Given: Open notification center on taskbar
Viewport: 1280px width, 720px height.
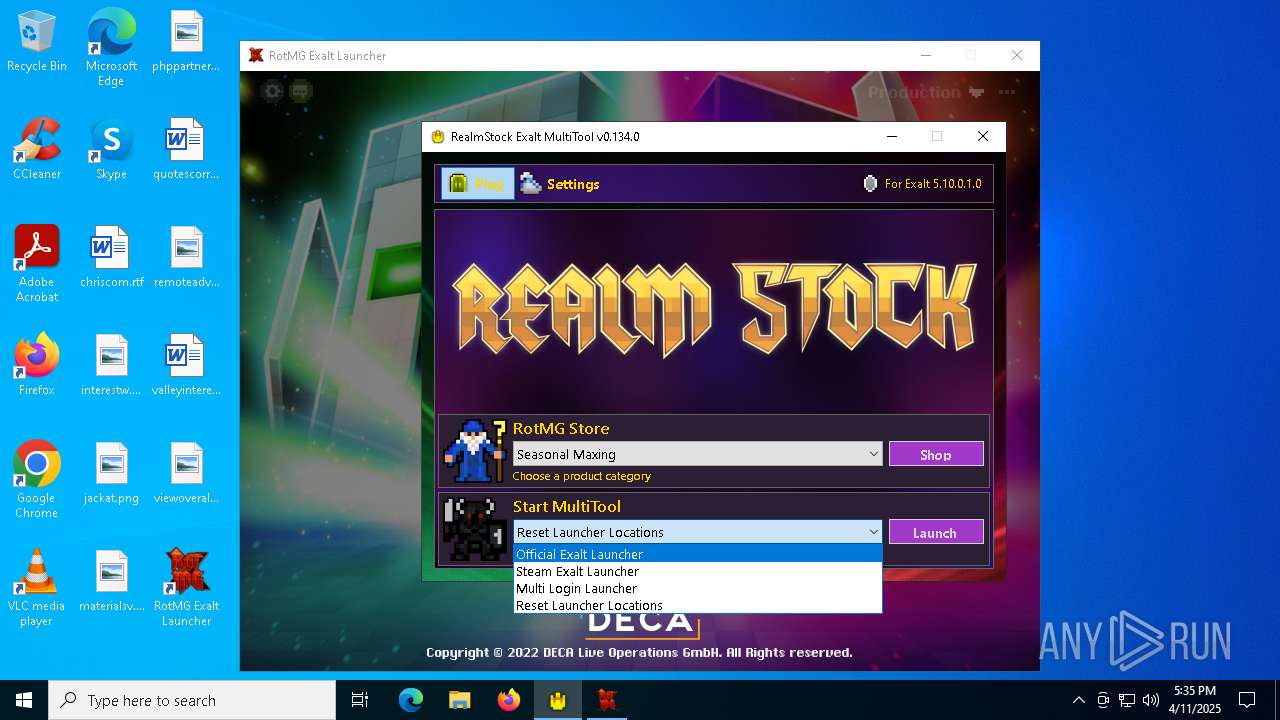Looking at the screenshot, I should [x=1247, y=700].
